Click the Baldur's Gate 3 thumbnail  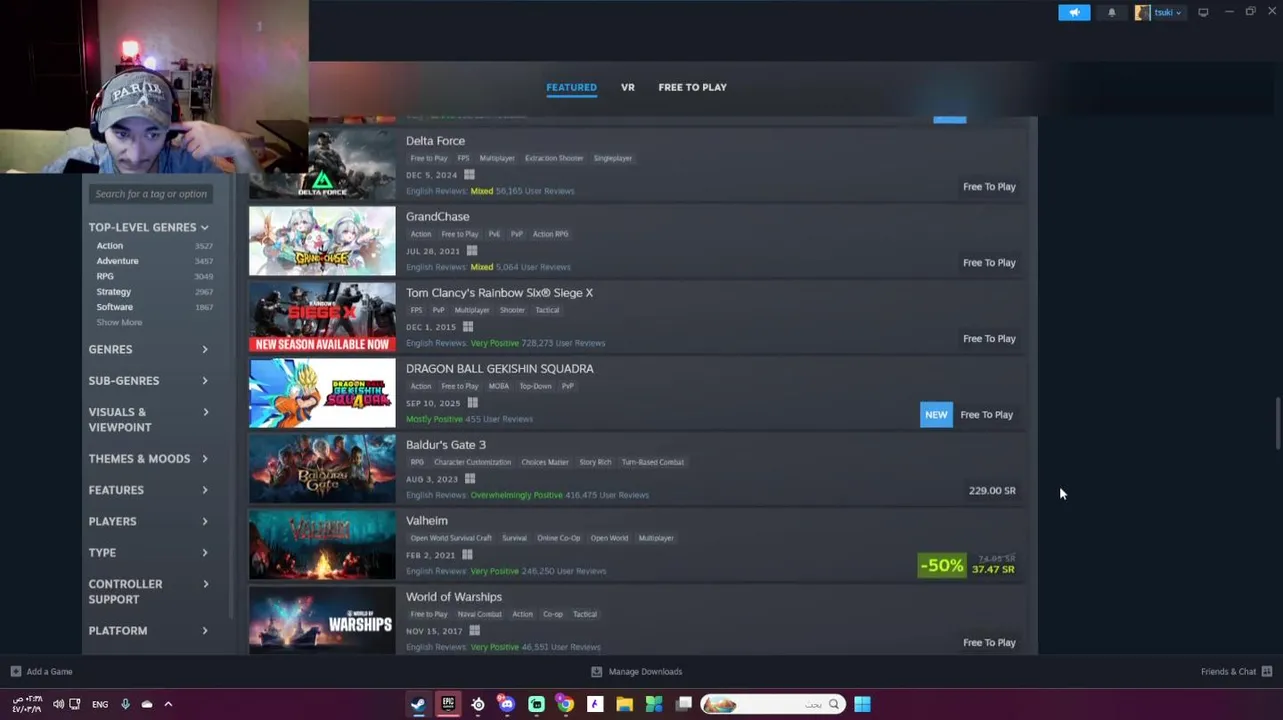click(322, 469)
